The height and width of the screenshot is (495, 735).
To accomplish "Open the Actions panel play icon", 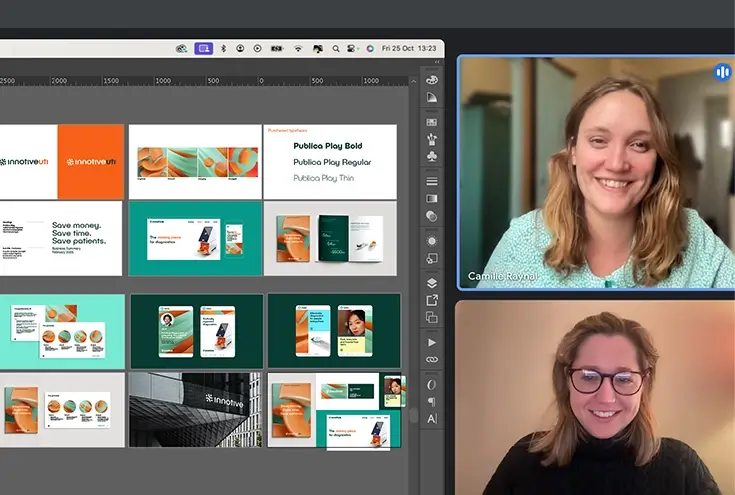I will [432, 342].
